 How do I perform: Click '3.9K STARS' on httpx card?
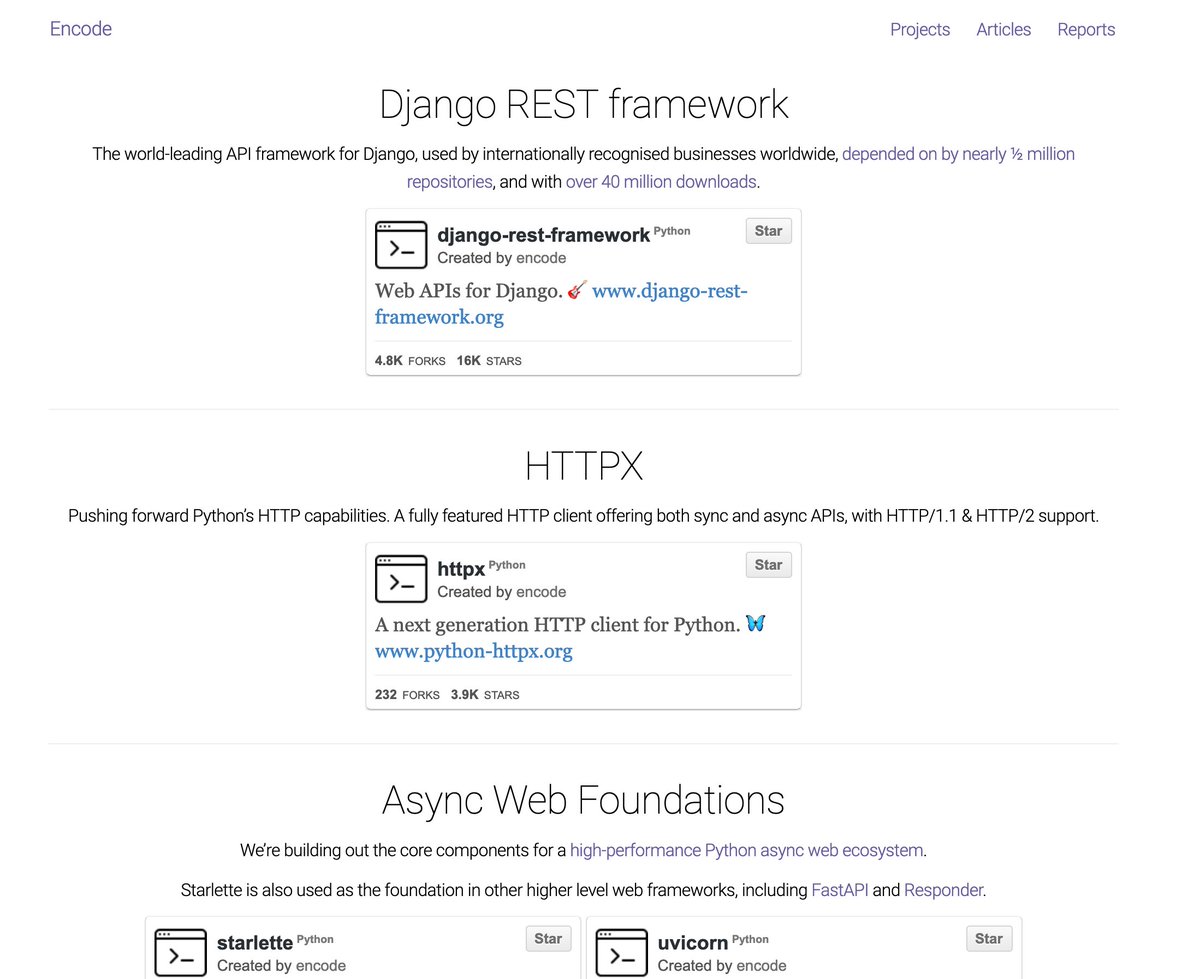[x=485, y=695]
